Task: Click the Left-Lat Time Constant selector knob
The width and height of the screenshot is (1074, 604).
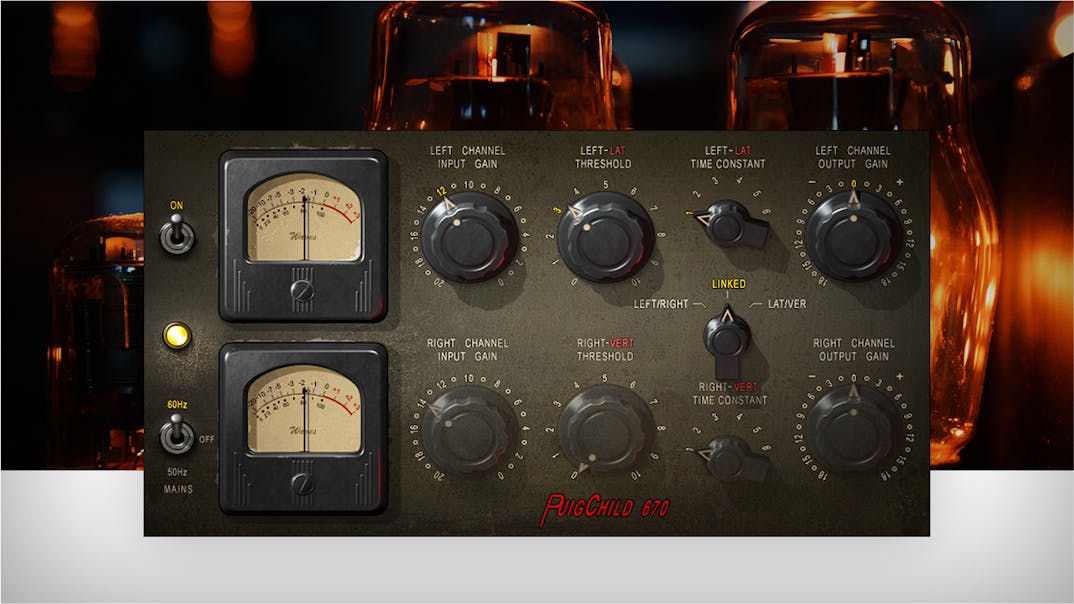Action: 729,224
